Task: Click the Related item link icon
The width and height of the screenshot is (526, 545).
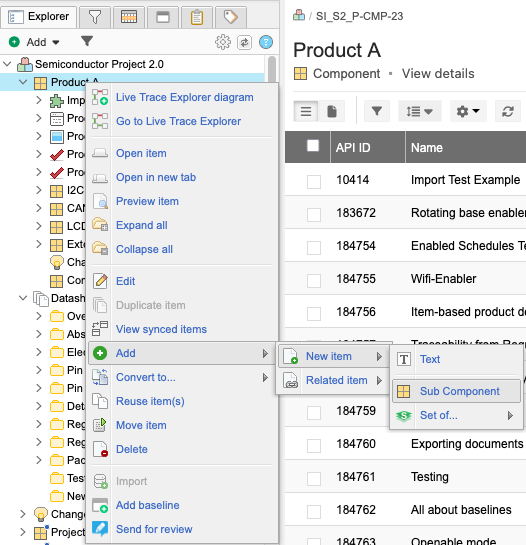Action: tap(290, 380)
